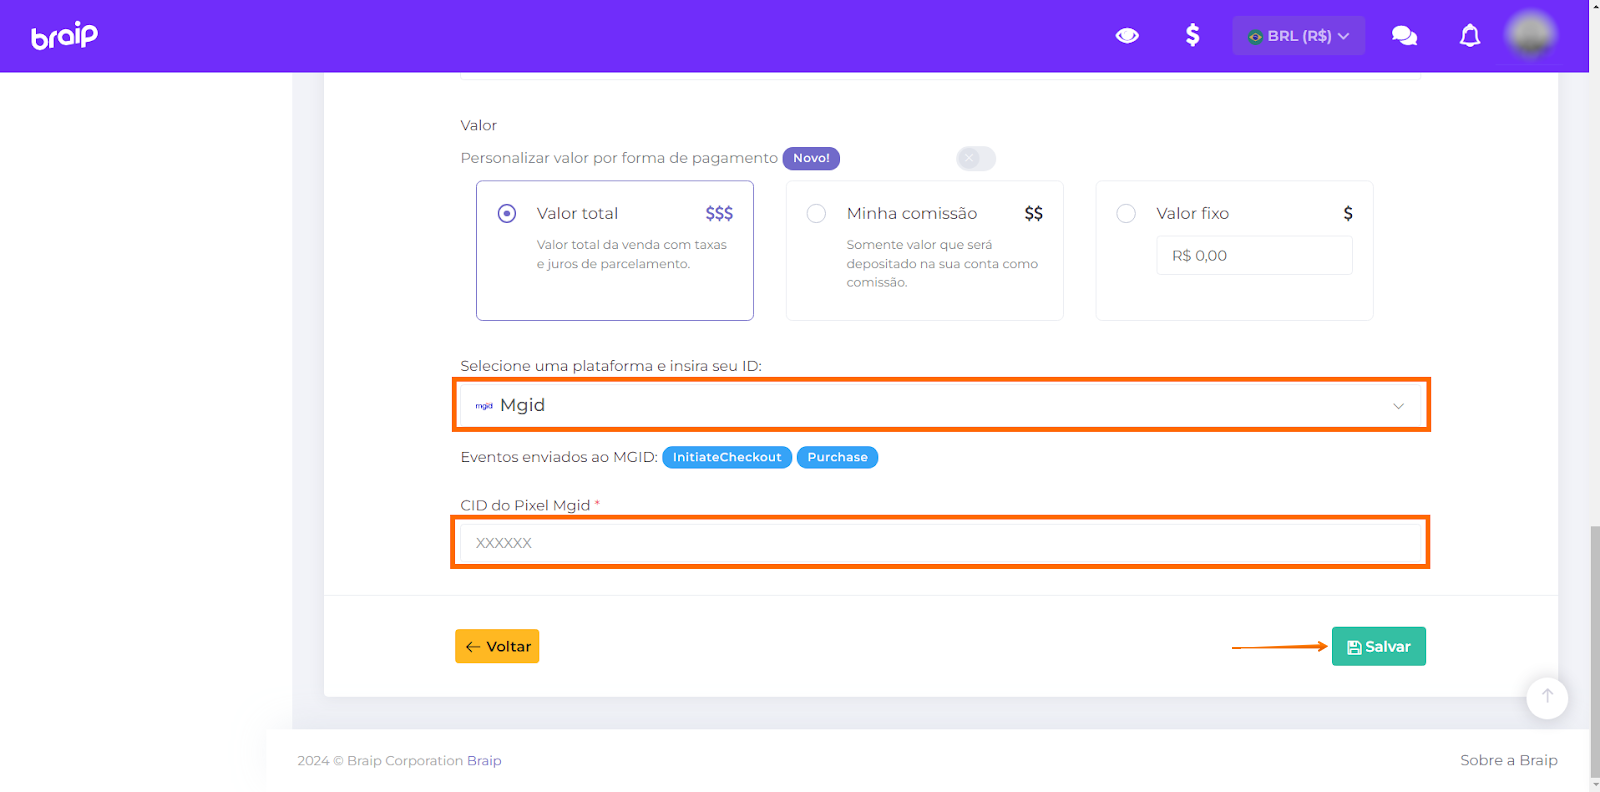This screenshot has width=1600, height=792.
Task: Click the eye visibility icon in header
Action: [x=1127, y=36]
